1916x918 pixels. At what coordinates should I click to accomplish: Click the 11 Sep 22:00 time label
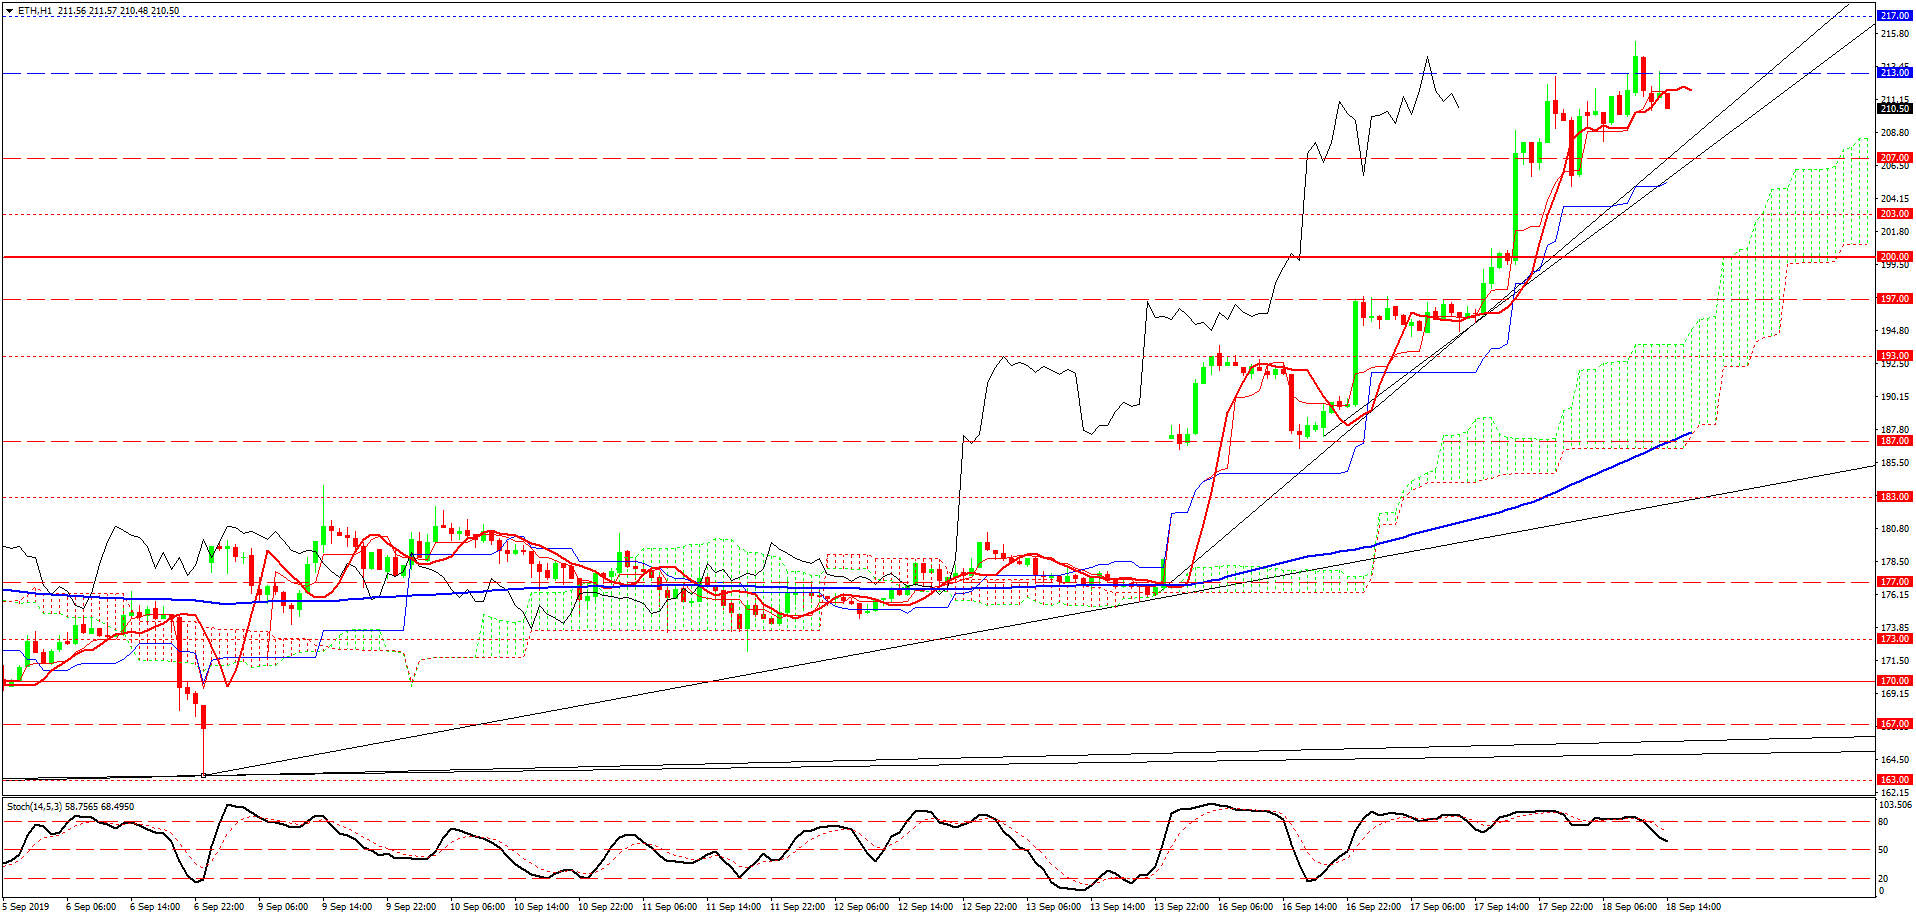[x=797, y=907]
